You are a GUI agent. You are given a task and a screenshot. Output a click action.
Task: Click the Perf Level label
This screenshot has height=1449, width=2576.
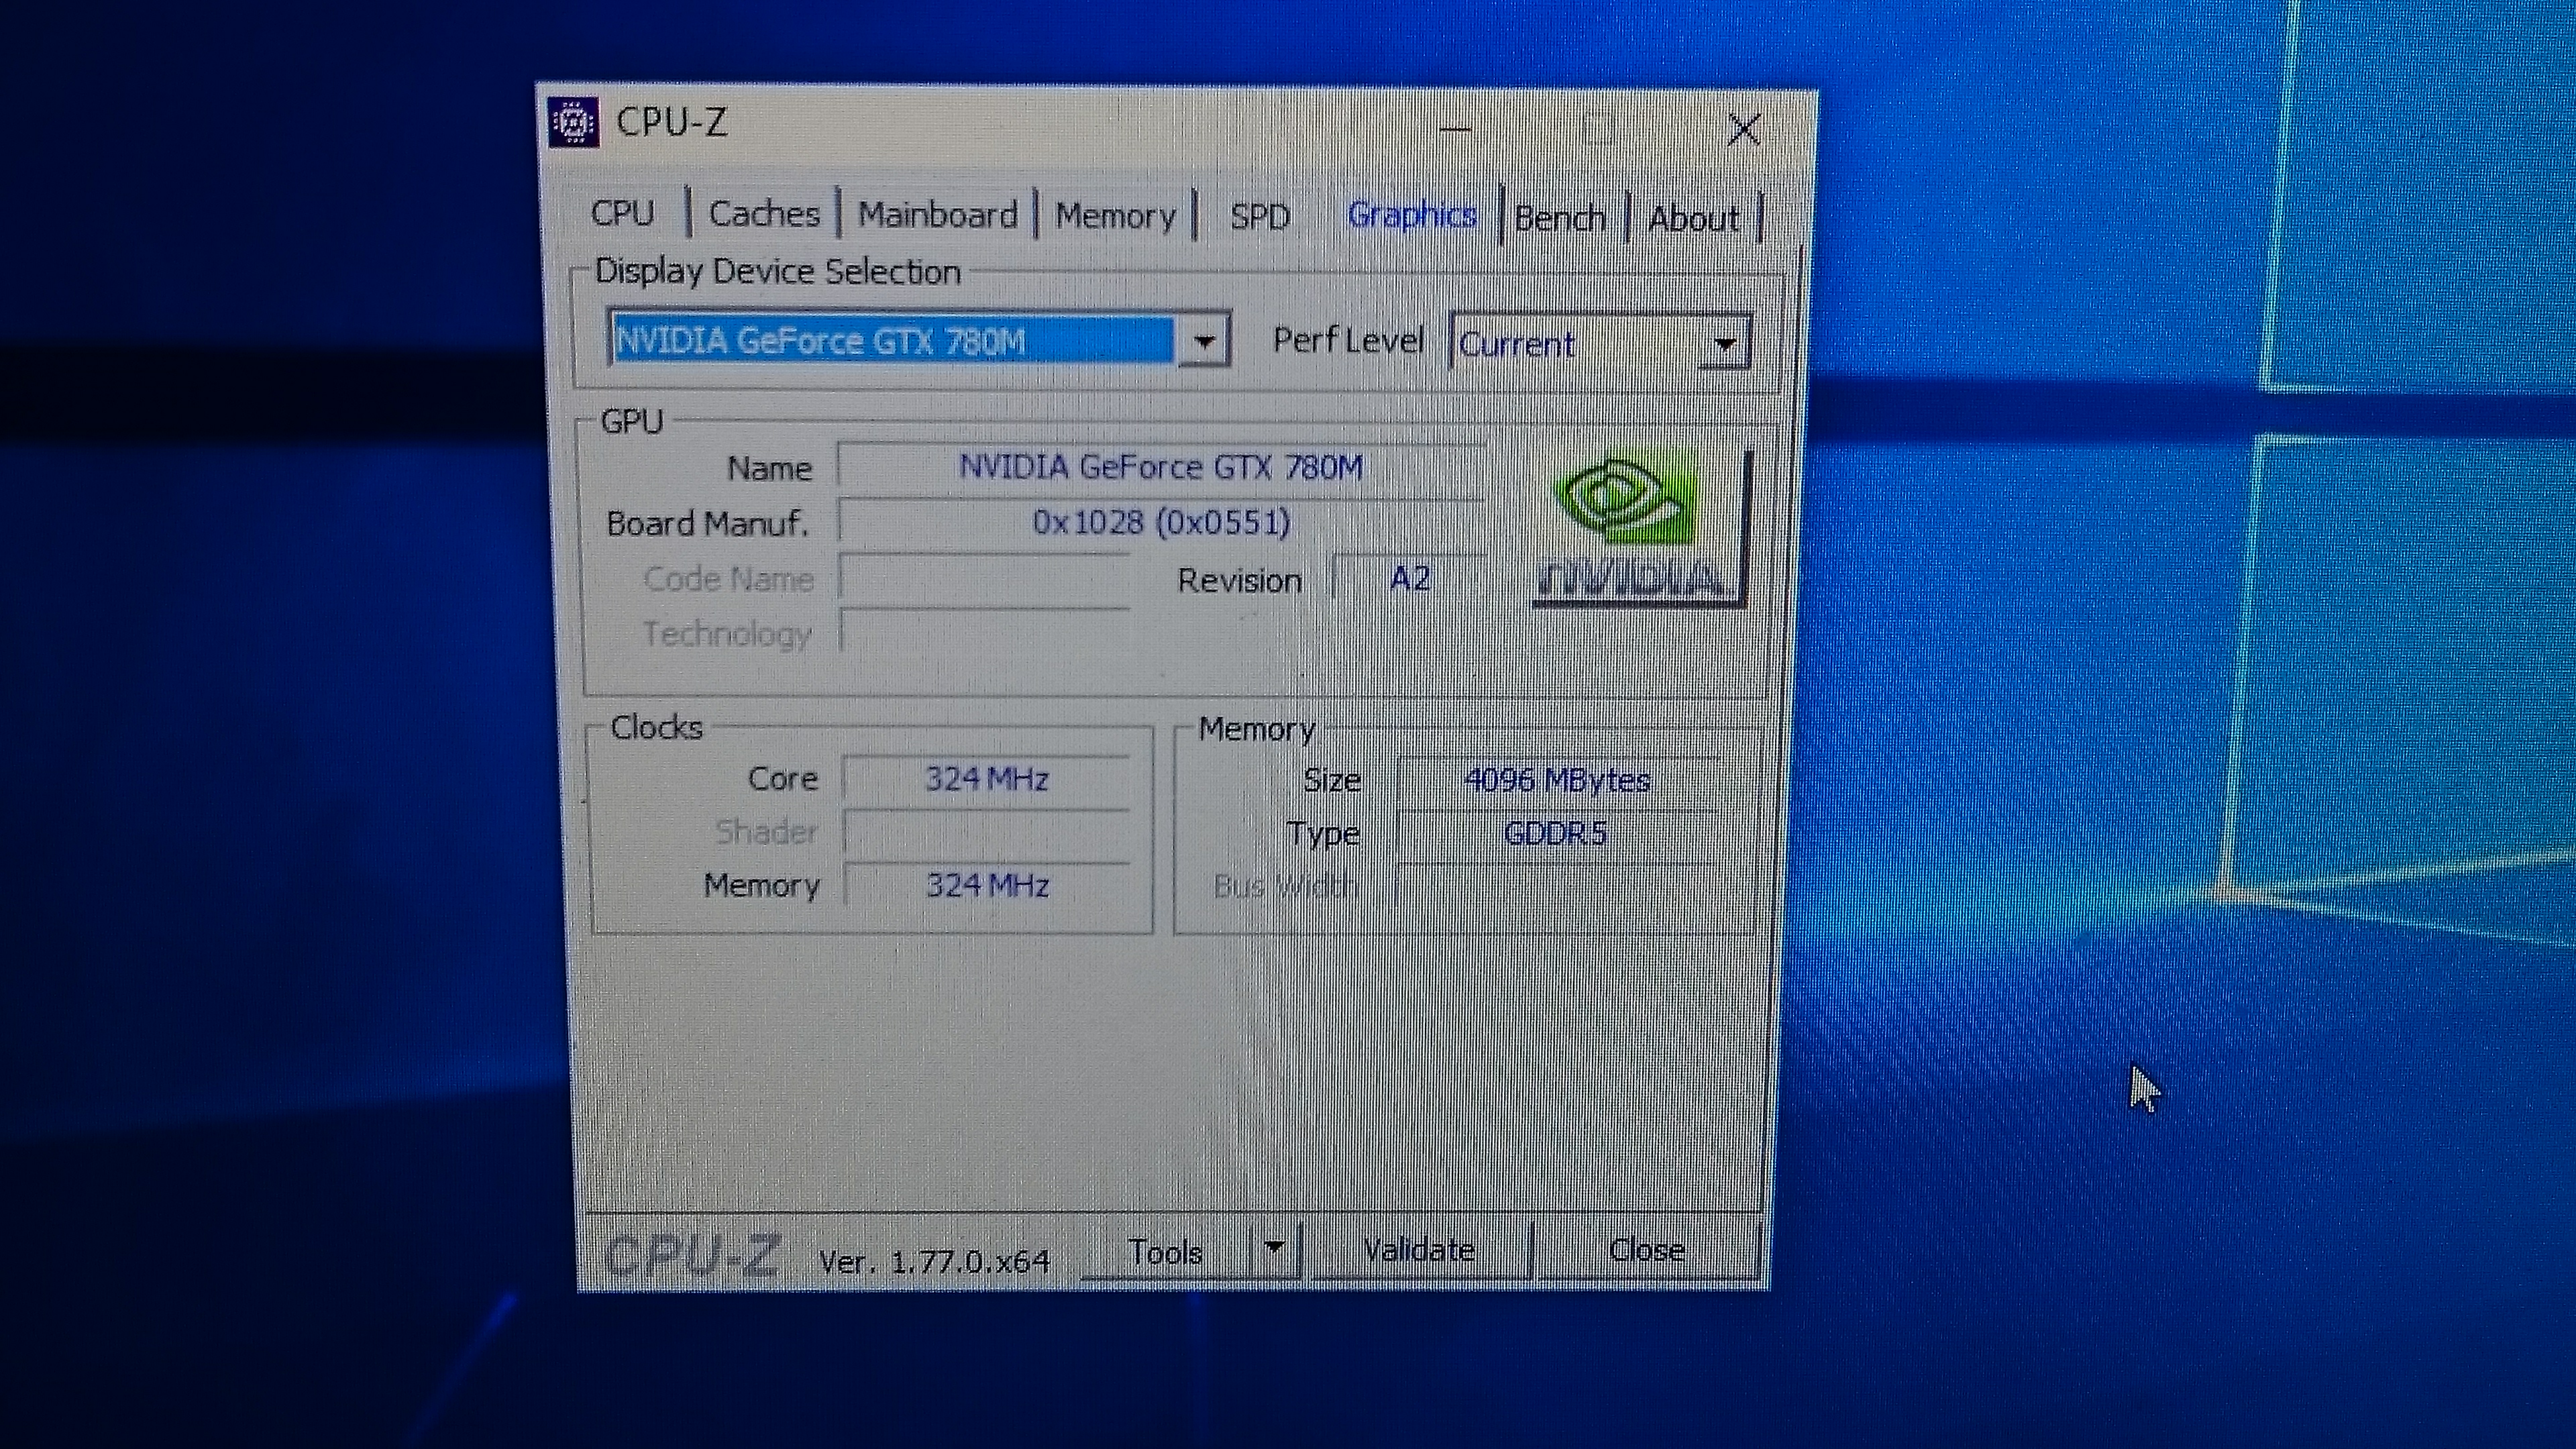[1347, 340]
